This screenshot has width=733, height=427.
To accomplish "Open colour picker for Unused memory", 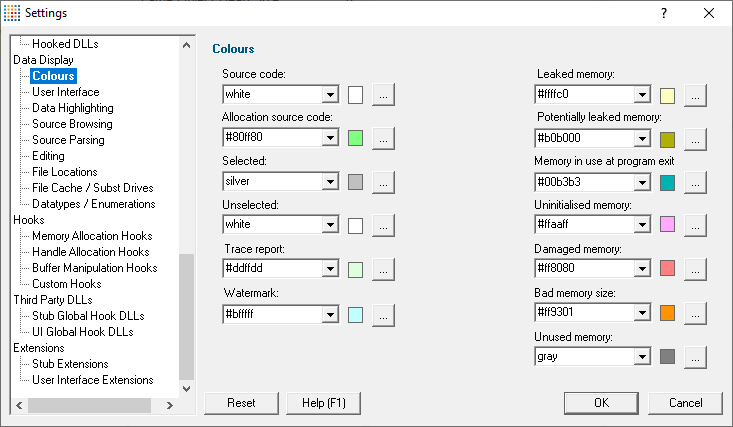I will [695, 357].
